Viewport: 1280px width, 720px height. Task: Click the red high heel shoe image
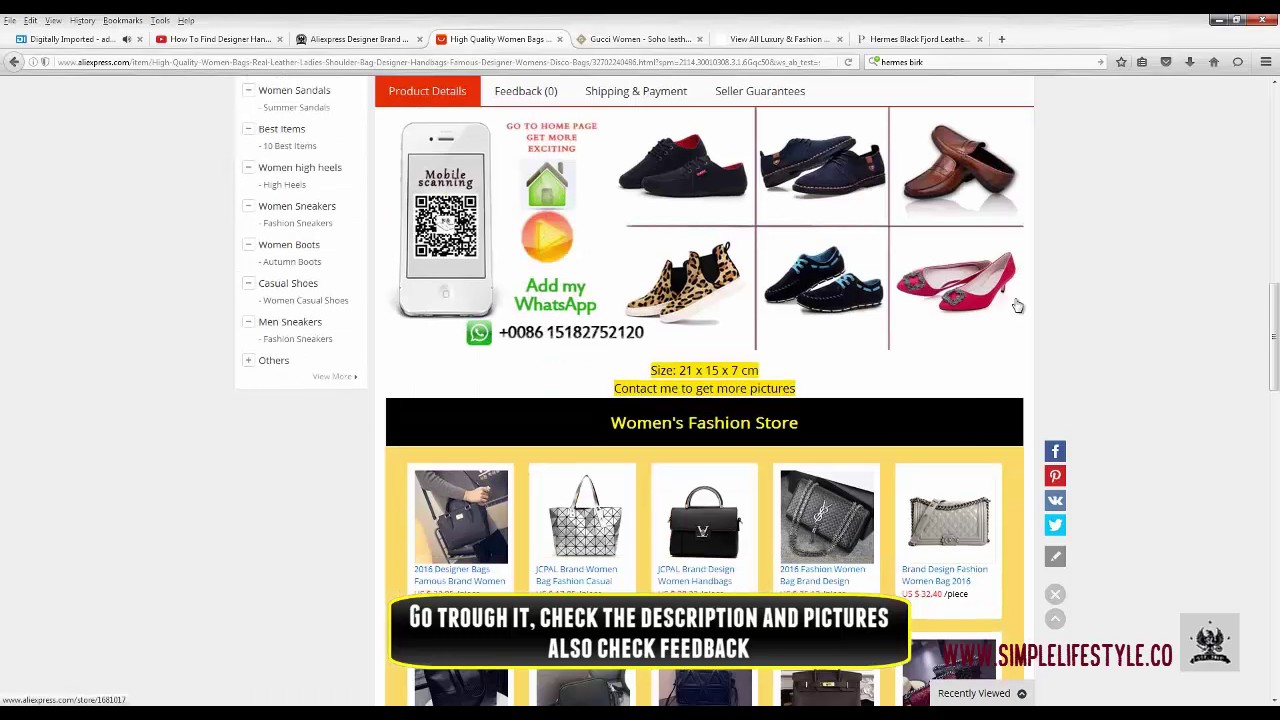956,283
